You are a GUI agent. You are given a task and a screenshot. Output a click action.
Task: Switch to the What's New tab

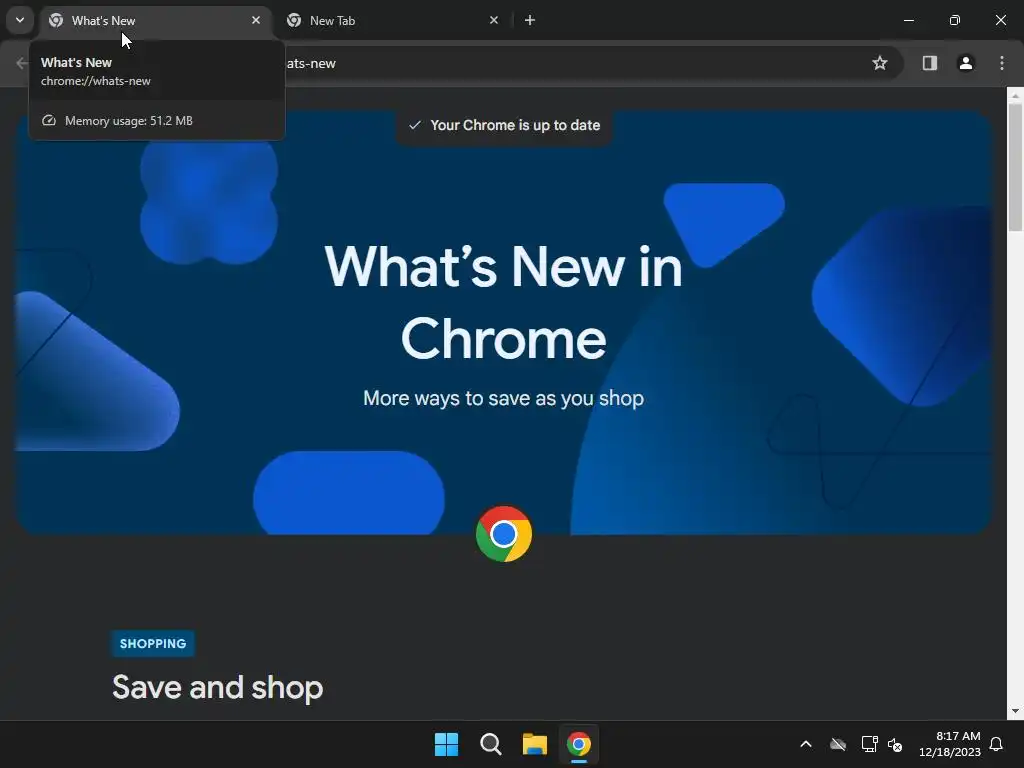(155, 21)
